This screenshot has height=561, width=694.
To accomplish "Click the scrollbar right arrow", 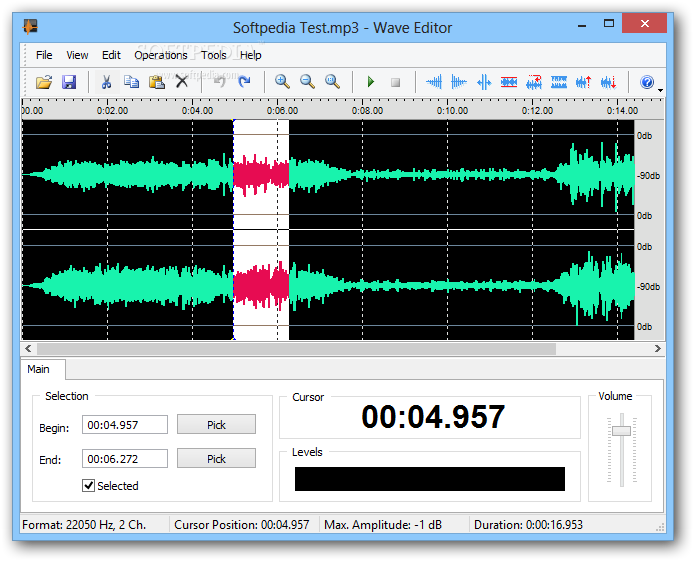I will point(658,349).
